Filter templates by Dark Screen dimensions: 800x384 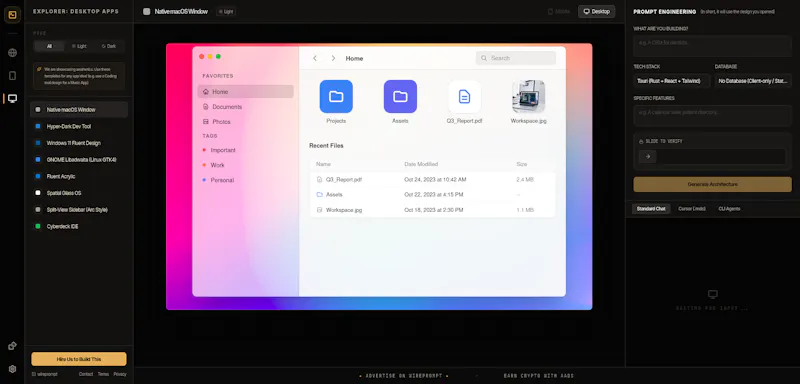click(109, 46)
